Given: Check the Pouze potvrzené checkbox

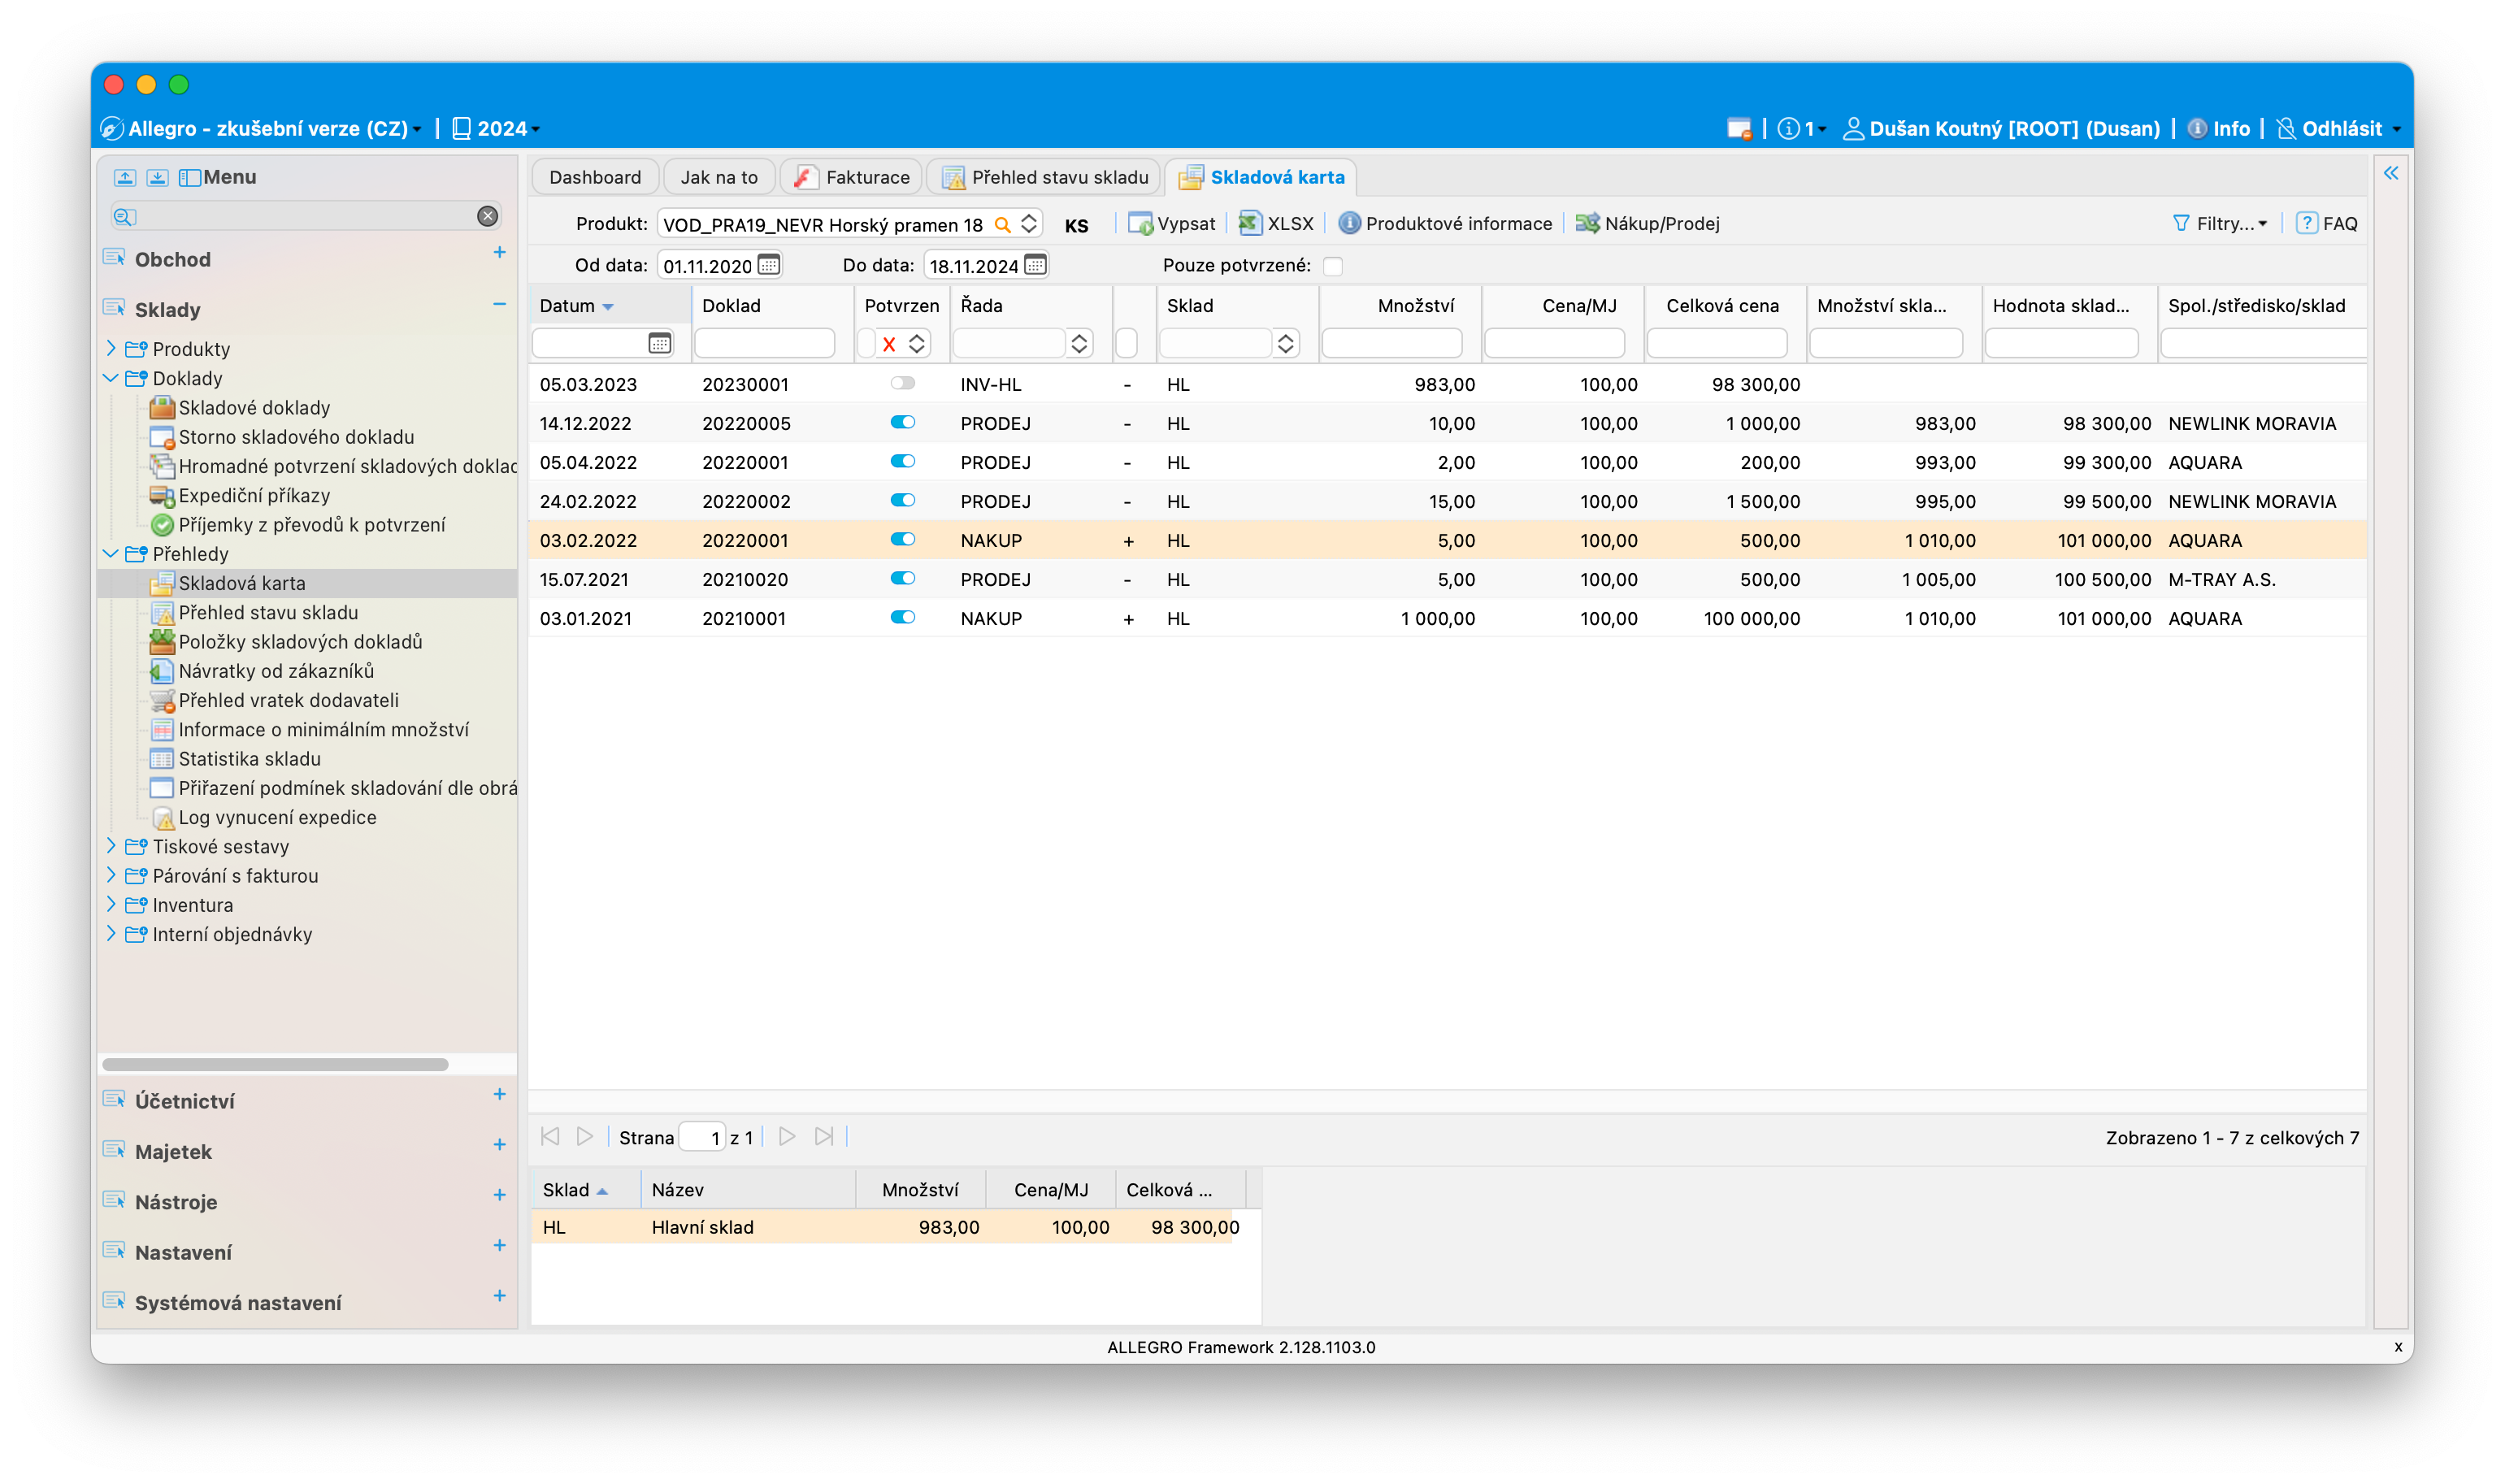Looking at the screenshot, I should coord(1332,266).
